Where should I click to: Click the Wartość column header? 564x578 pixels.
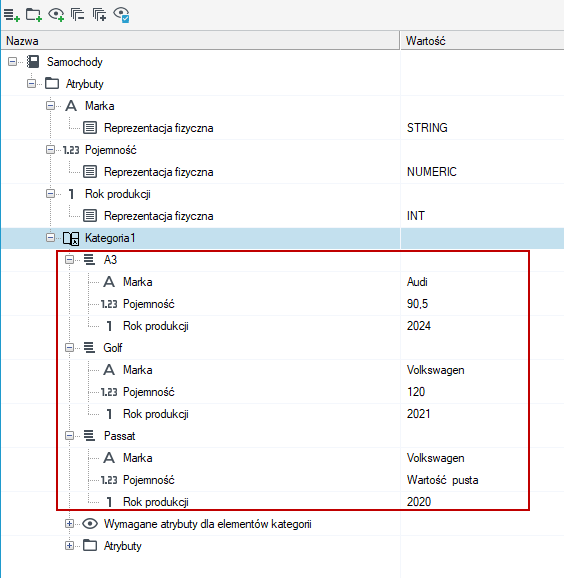(x=482, y=41)
